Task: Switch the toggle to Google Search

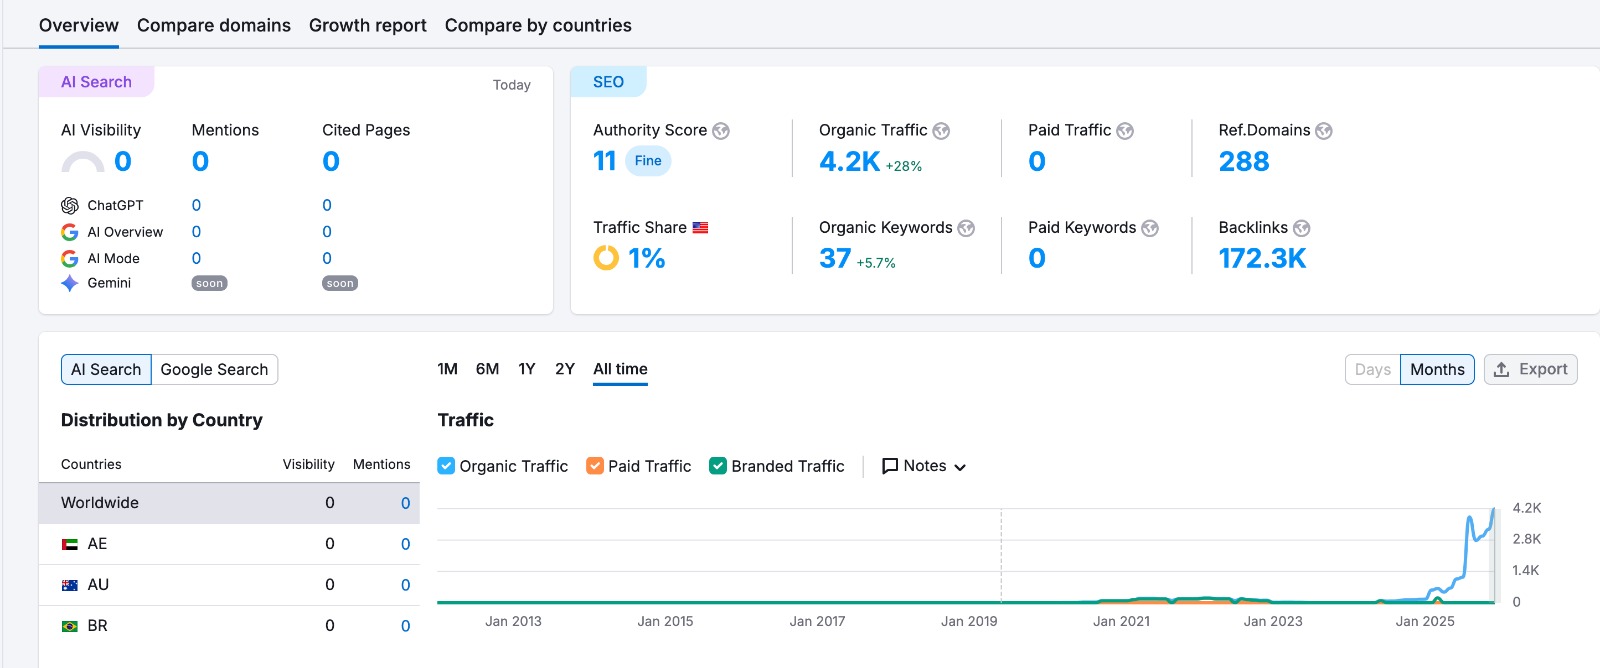Action: pyautogui.click(x=214, y=369)
